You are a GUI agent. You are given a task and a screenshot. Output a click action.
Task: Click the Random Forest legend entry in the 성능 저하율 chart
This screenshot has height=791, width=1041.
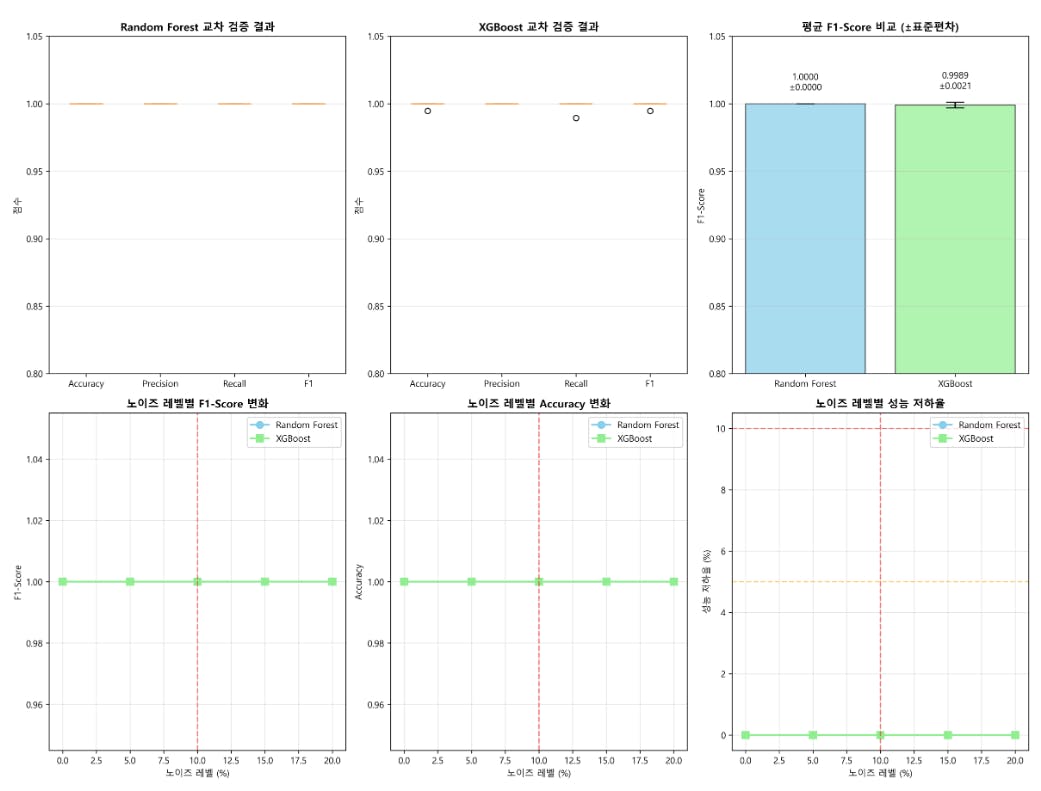[977, 424]
